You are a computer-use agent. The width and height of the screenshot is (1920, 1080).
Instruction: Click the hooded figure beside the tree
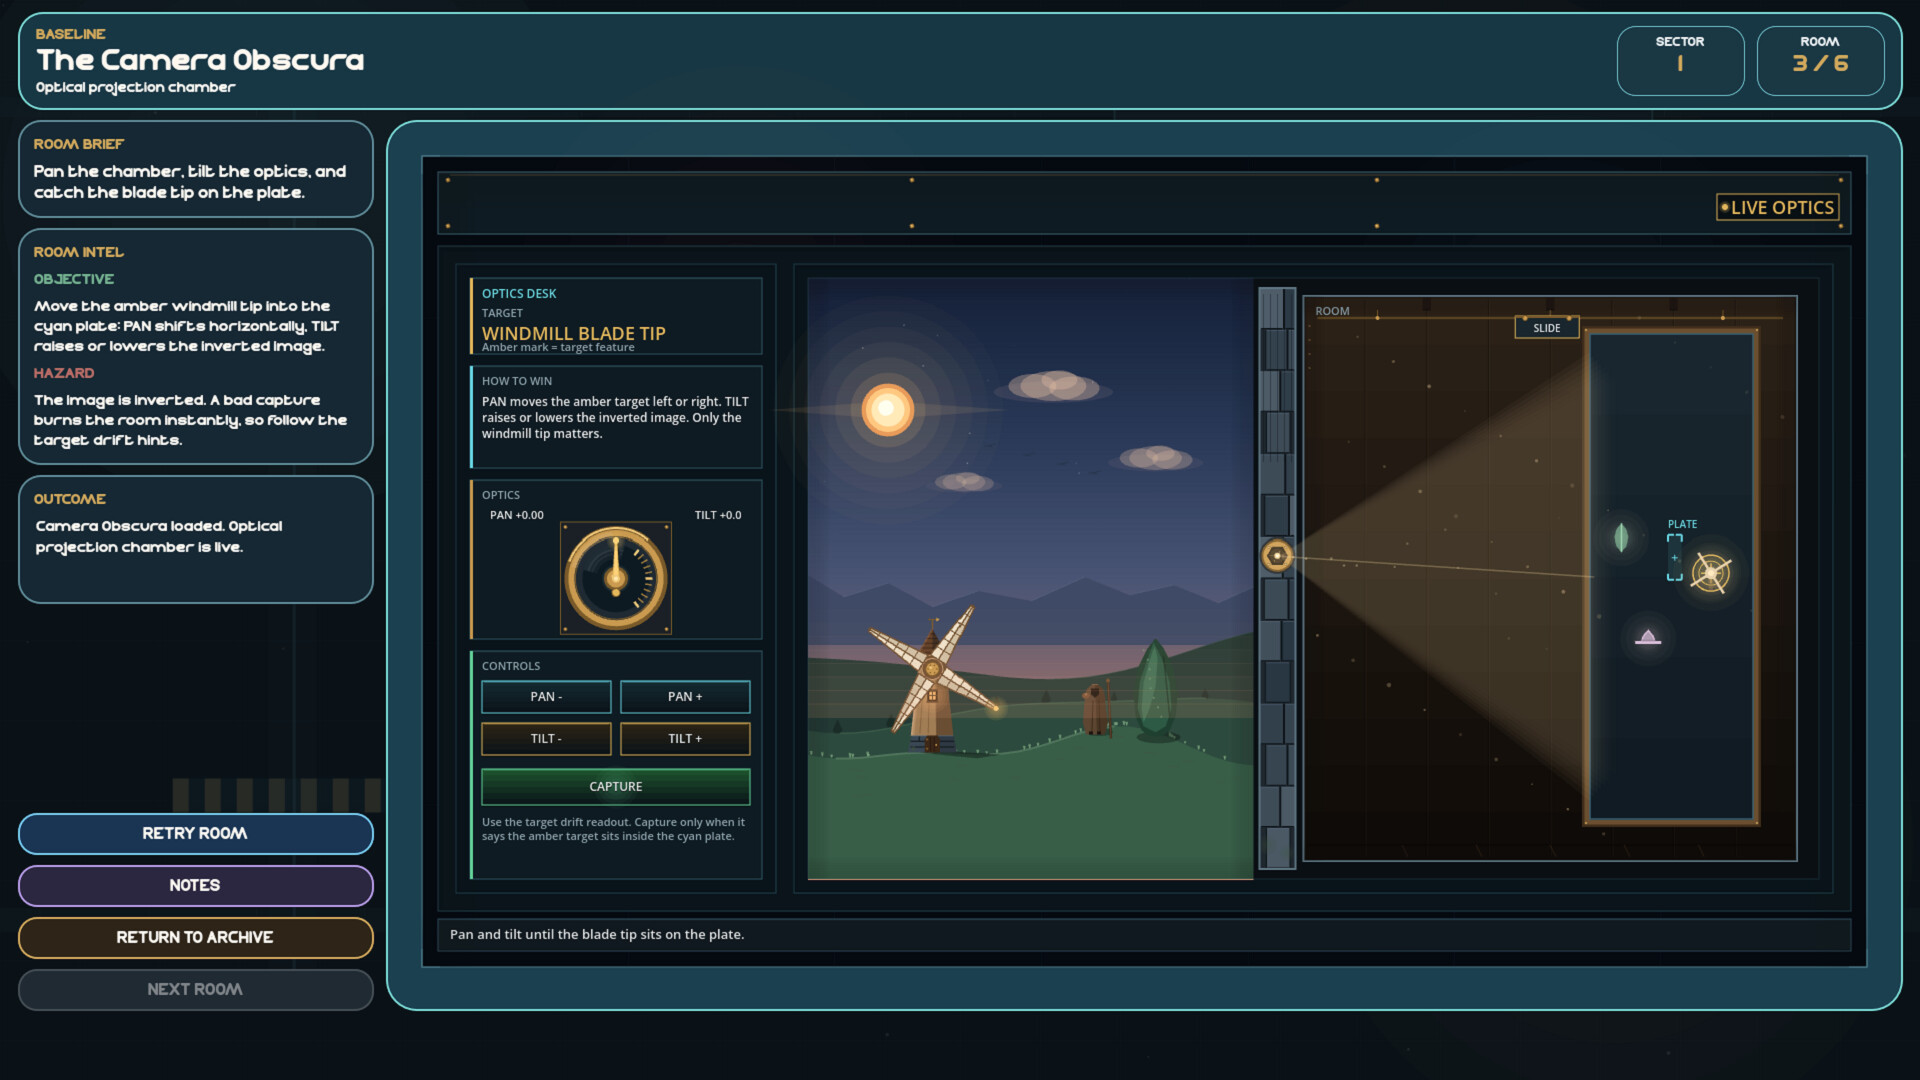coord(1097,708)
